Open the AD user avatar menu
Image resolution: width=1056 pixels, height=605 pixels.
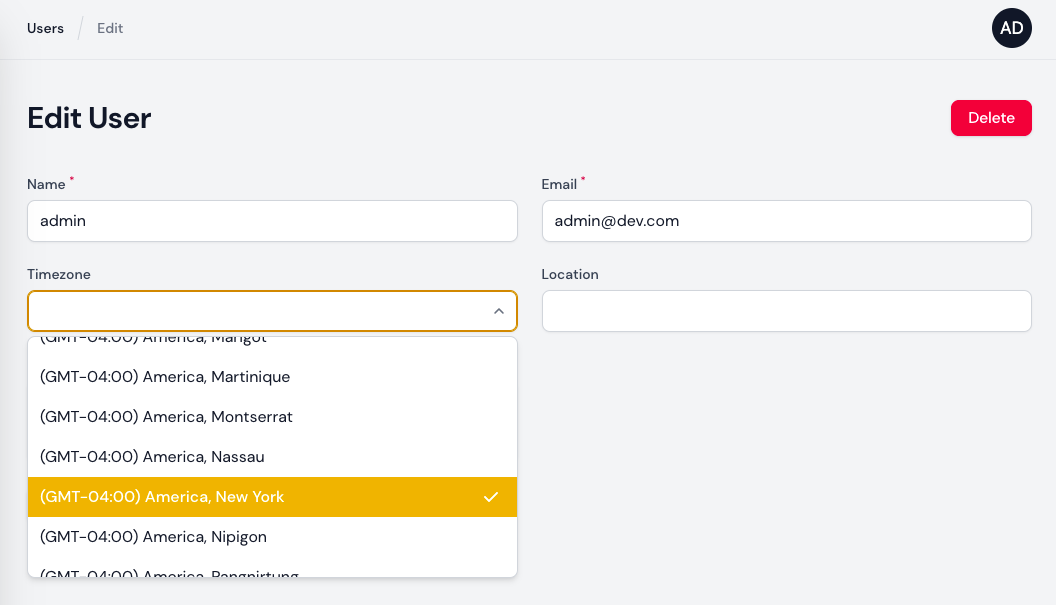[1011, 28]
